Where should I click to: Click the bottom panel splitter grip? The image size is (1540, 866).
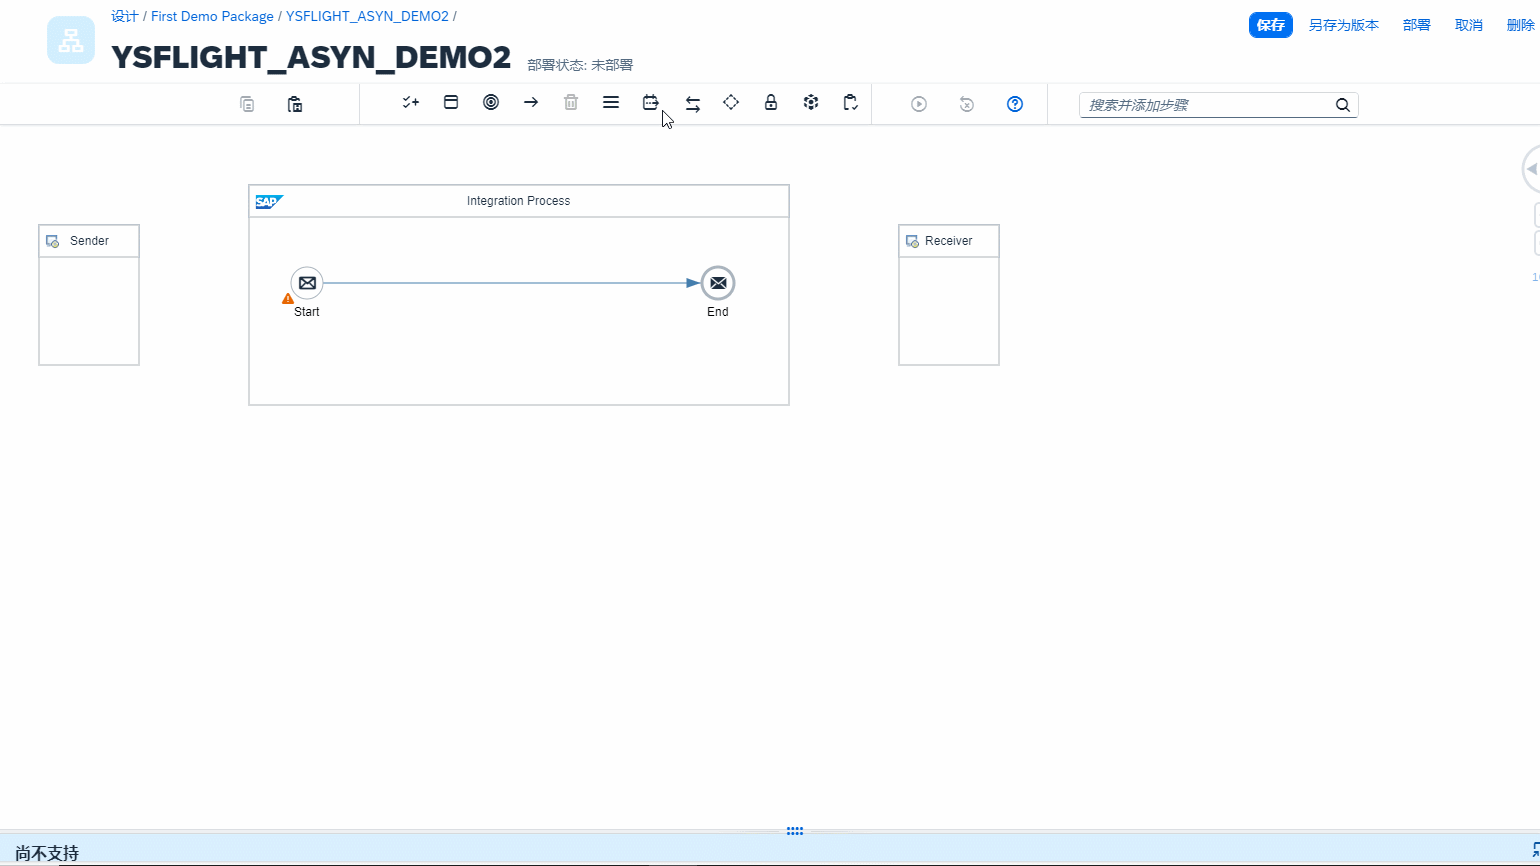[x=795, y=831]
